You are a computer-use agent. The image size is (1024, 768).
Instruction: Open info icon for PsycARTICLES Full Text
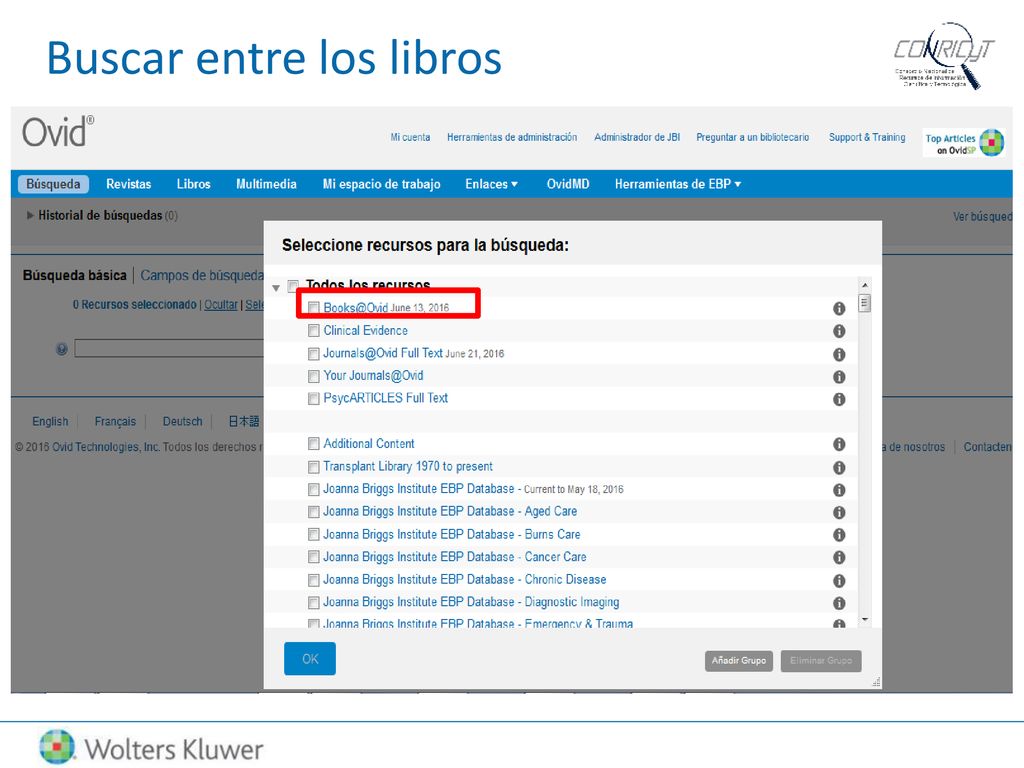coord(839,399)
